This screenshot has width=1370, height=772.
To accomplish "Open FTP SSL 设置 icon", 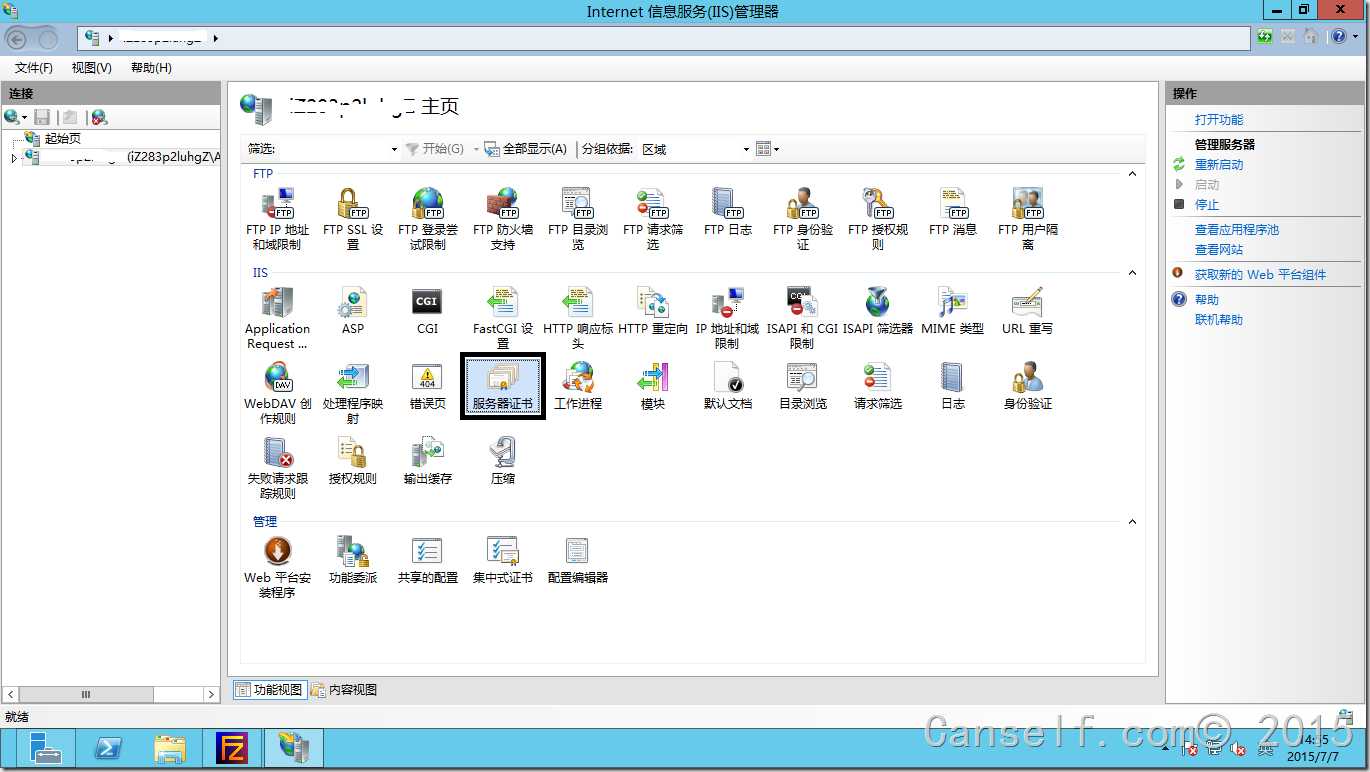I will (x=353, y=218).
